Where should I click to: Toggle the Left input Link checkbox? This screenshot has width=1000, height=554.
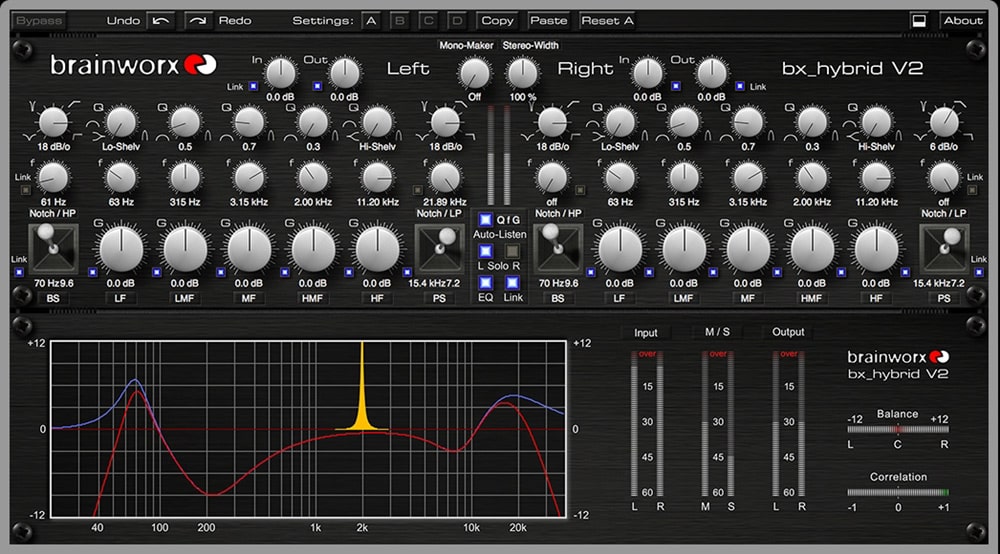[253, 86]
